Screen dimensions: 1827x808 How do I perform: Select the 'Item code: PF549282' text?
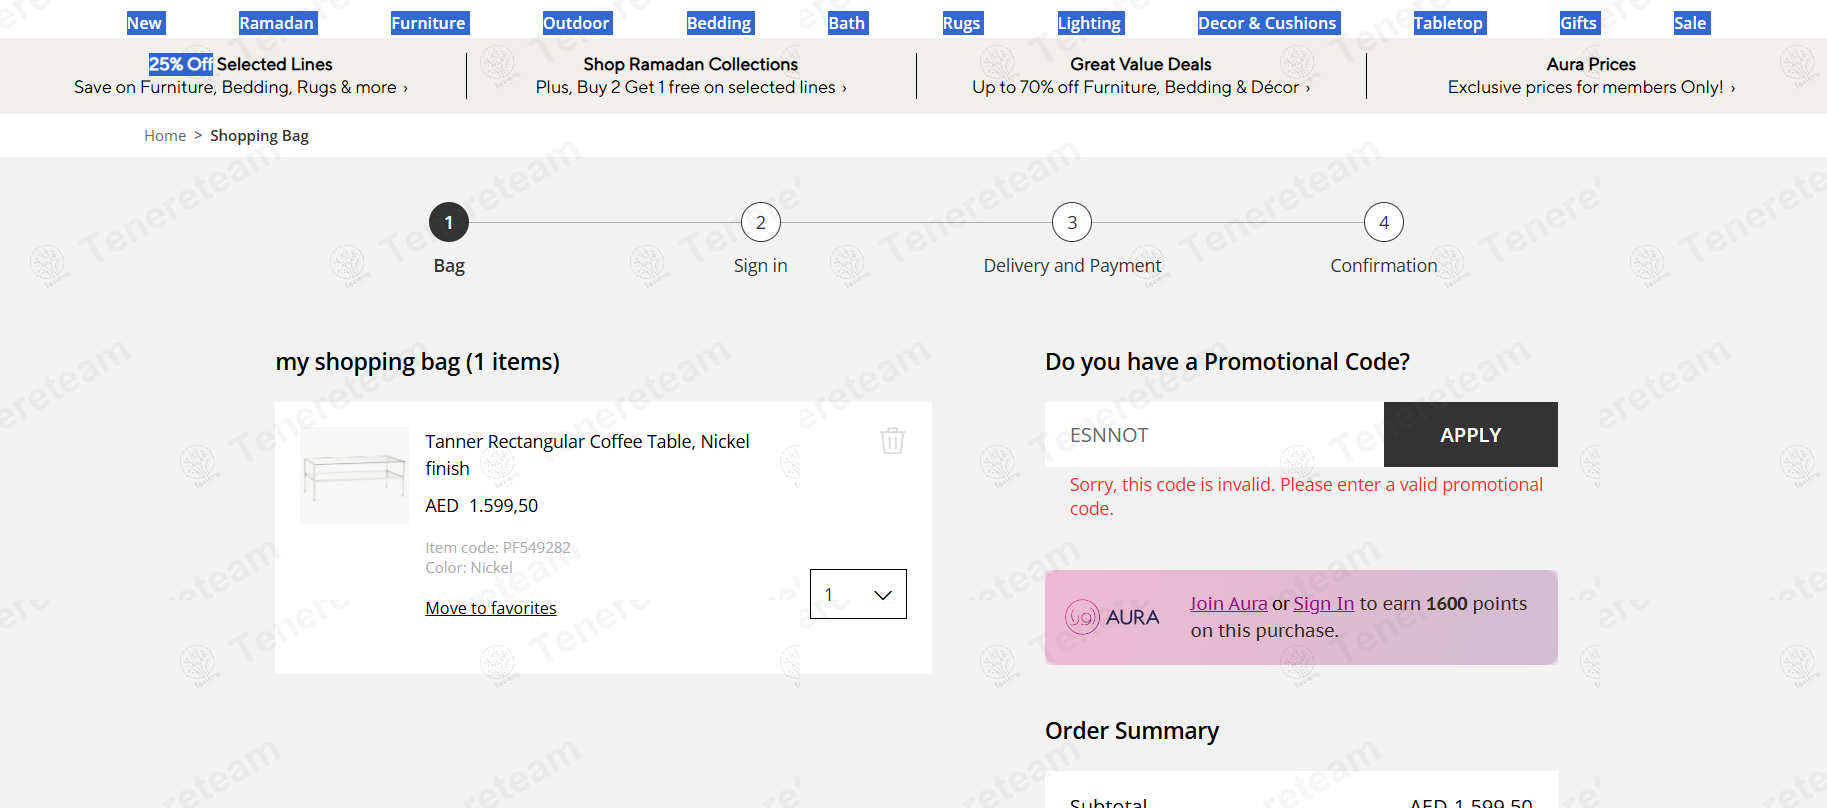(x=498, y=547)
